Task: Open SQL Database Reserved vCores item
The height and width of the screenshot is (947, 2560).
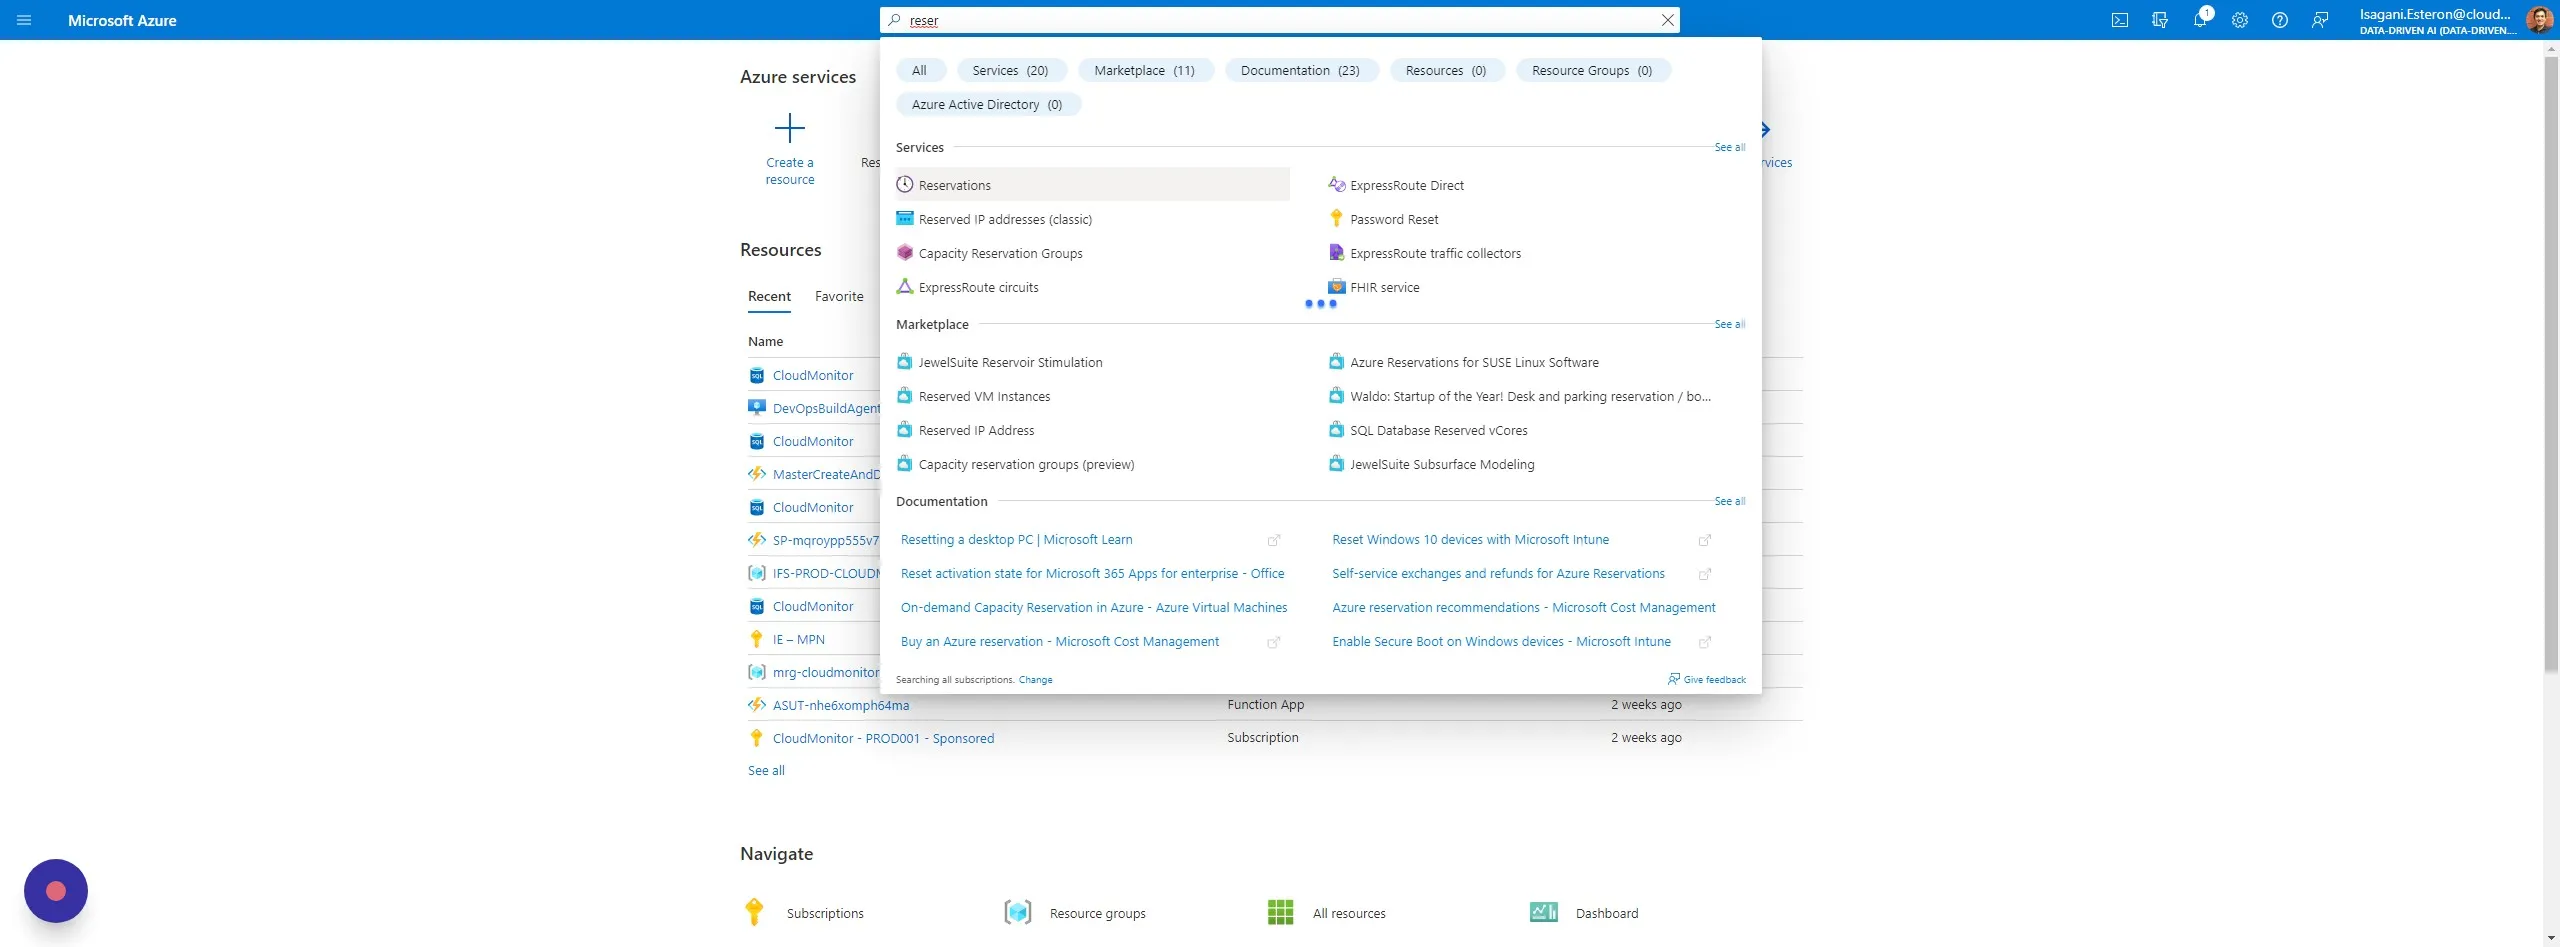Action: pyautogui.click(x=1428, y=430)
